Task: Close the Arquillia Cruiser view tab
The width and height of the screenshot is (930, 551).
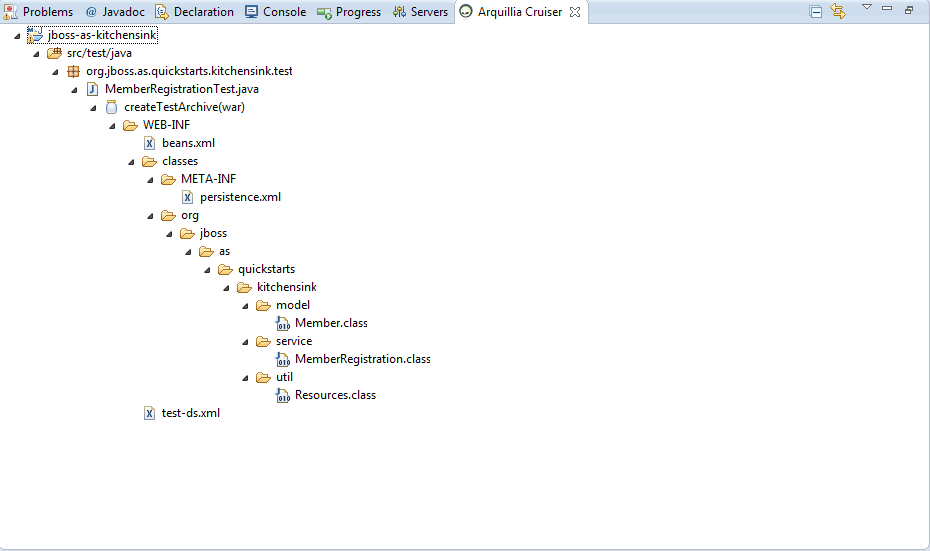Action: [x=575, y=12]
